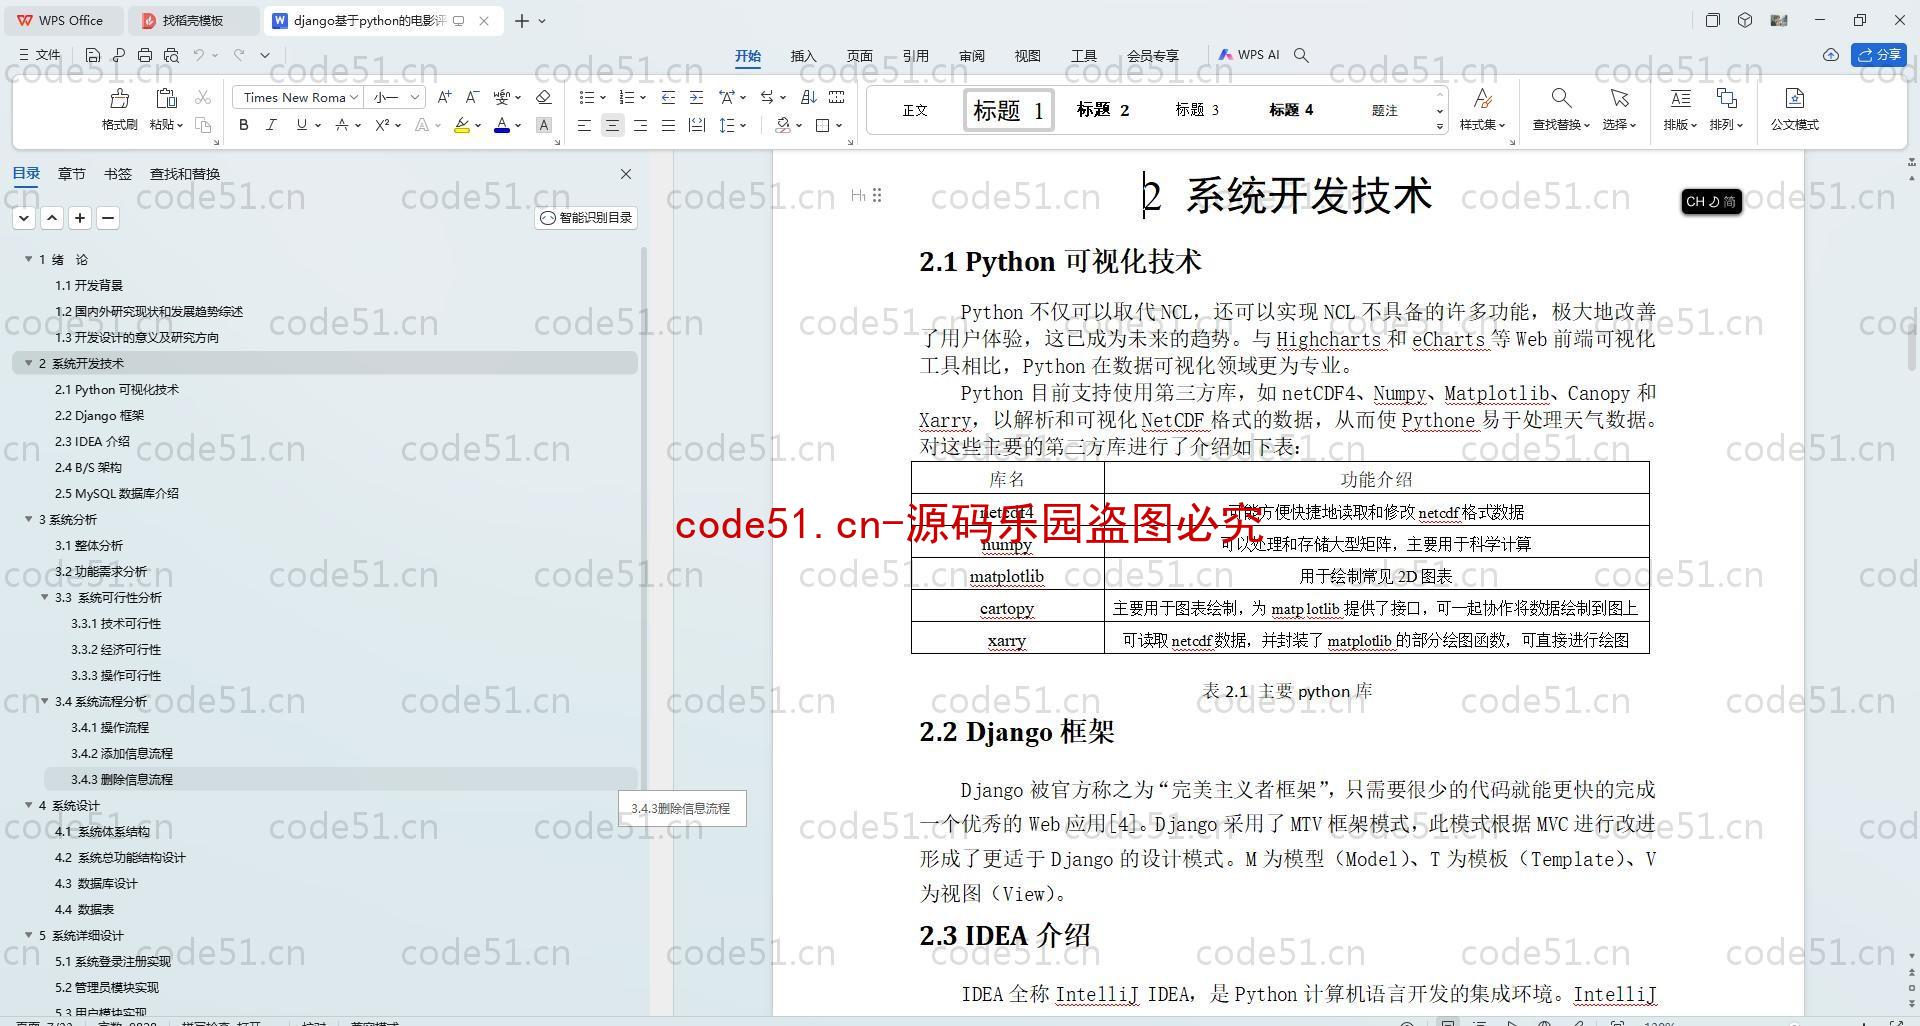
Task: Click the Find and Replace (查找替换) icon
Action: click(1561, 98)
